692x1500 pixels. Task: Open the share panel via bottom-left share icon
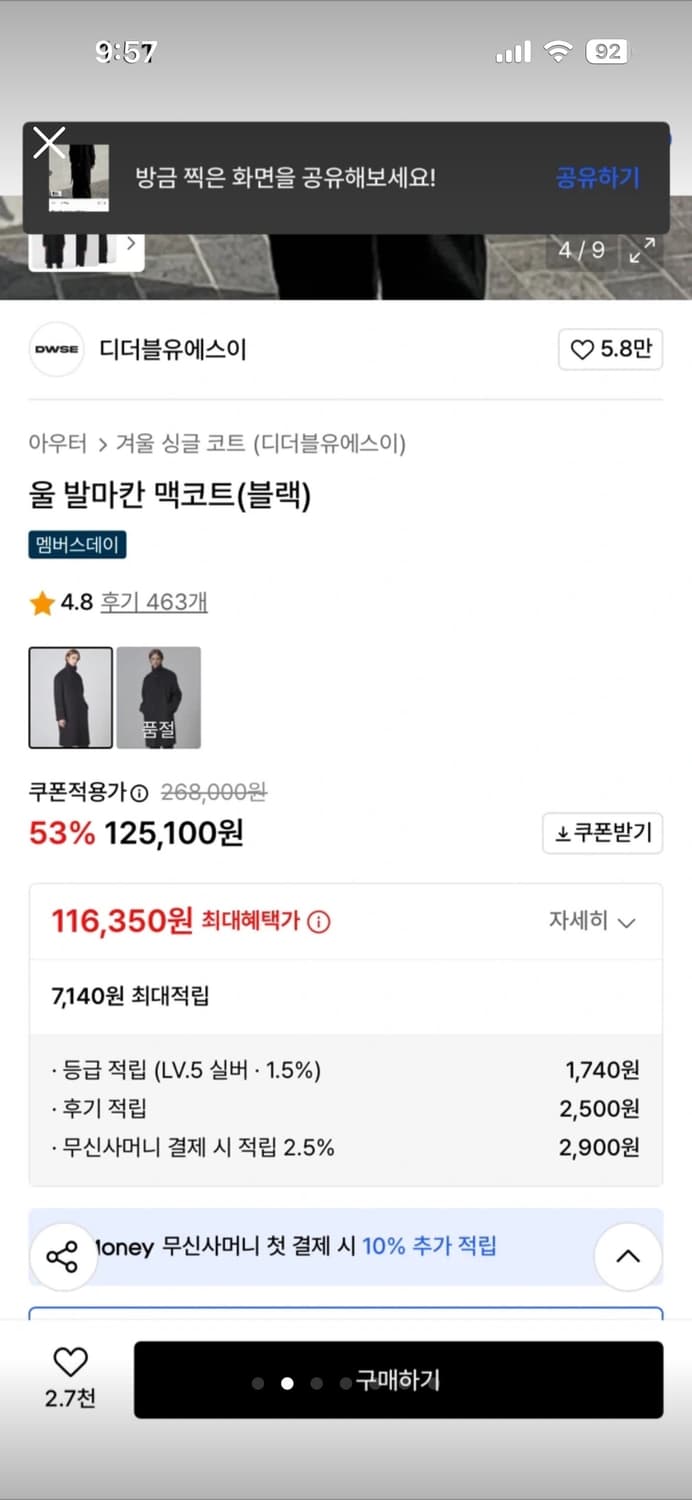pos(63,1256)
